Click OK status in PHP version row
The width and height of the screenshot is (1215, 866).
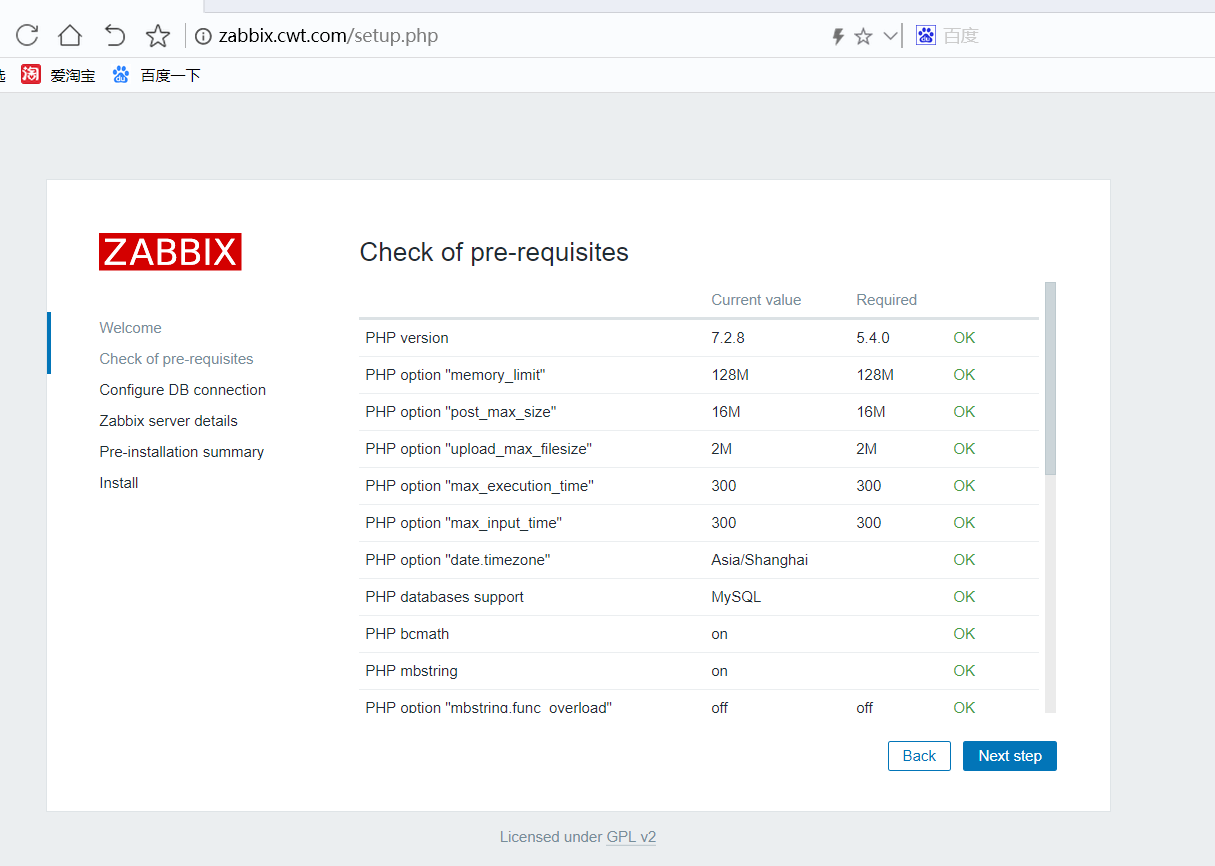pos(964,338)
